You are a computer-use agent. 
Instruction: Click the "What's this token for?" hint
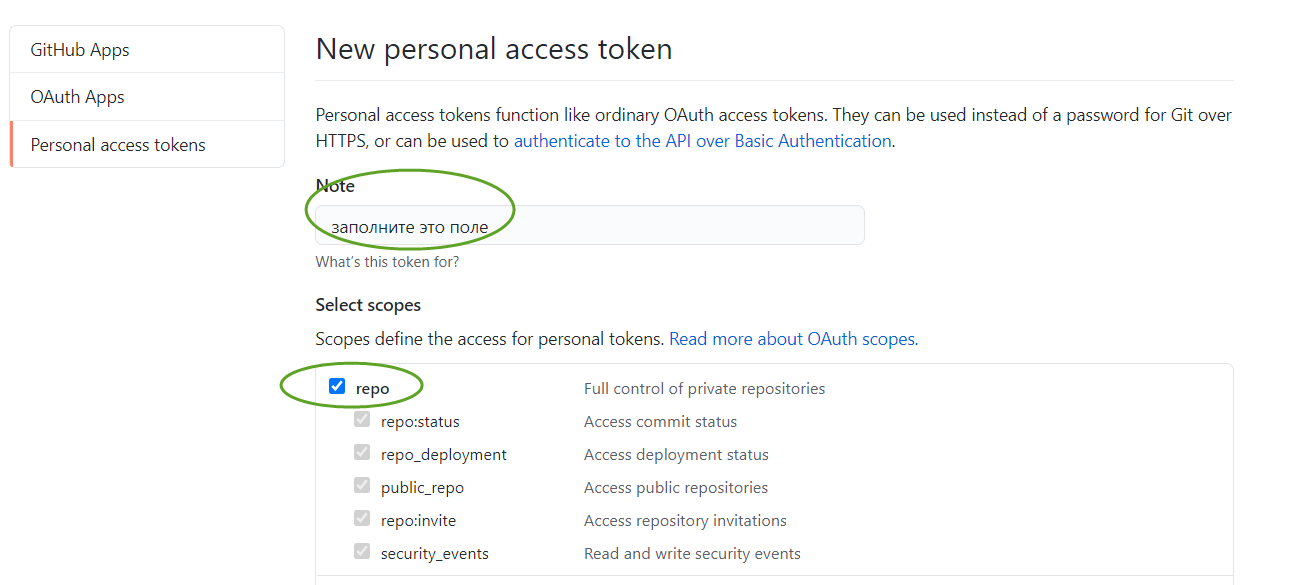[x=387, y=263]
